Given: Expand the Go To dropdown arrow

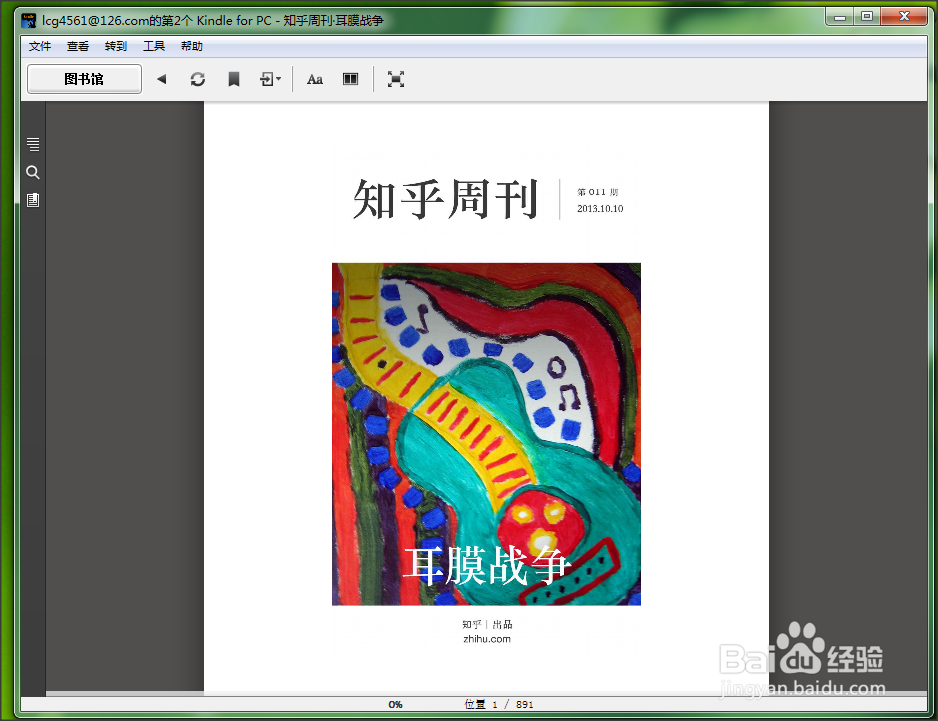Looking at the screenshot, I should [278, 79].
